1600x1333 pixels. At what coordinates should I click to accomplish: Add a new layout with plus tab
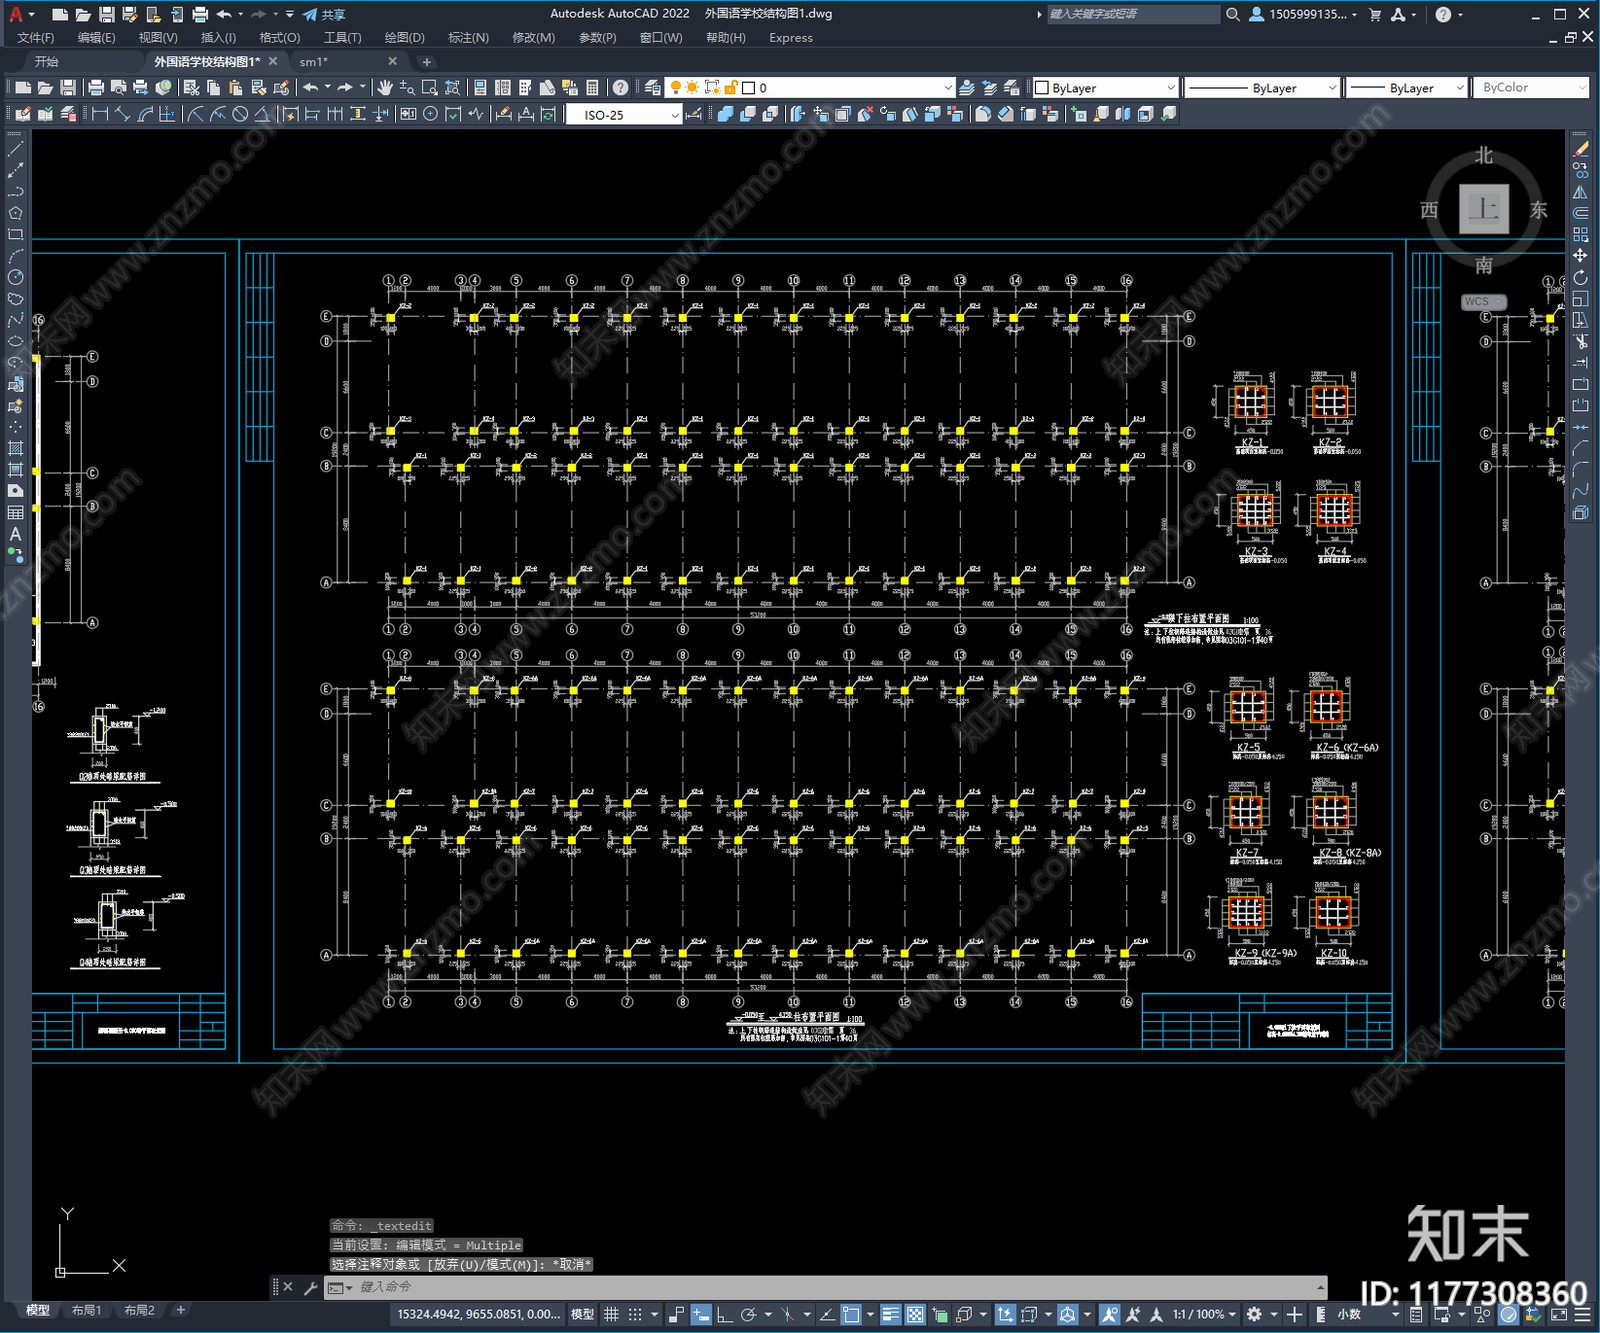(x=181, y=1310)
